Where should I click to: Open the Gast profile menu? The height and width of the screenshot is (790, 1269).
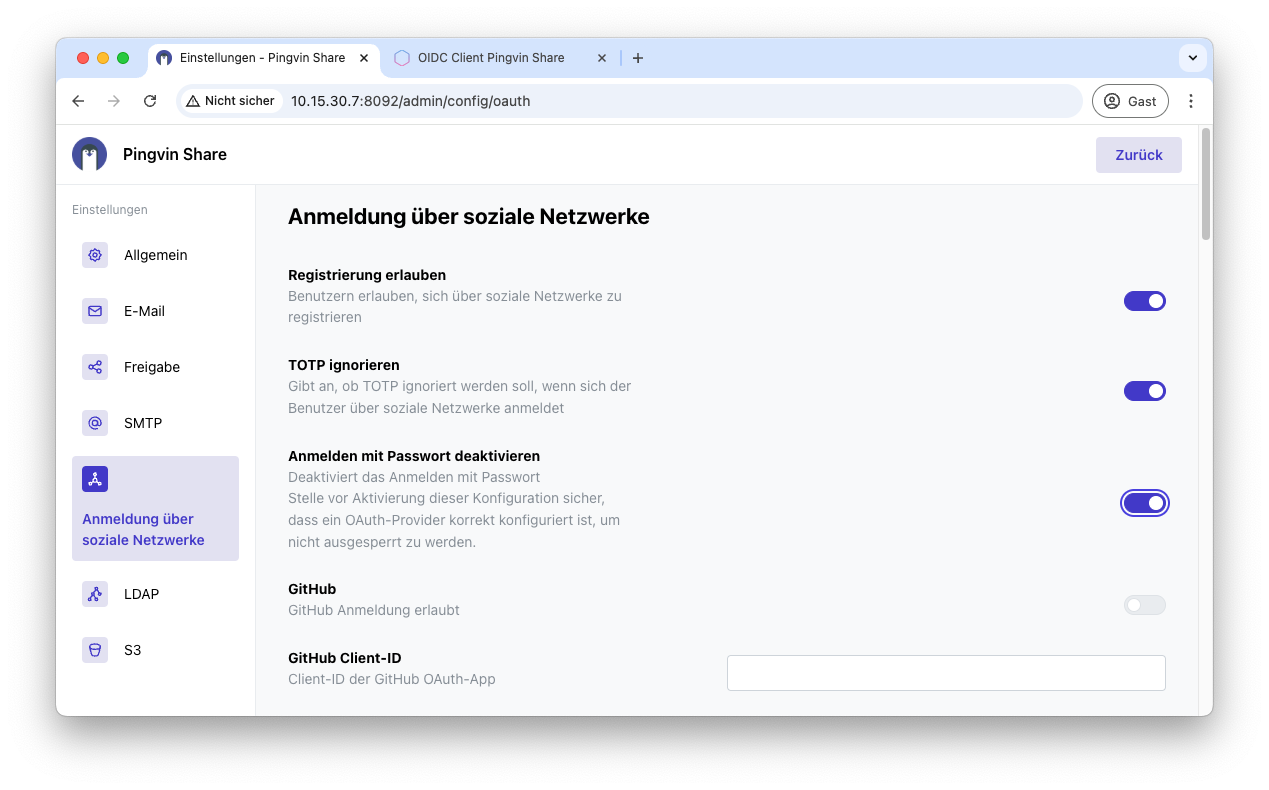[x=1130, y=101]
